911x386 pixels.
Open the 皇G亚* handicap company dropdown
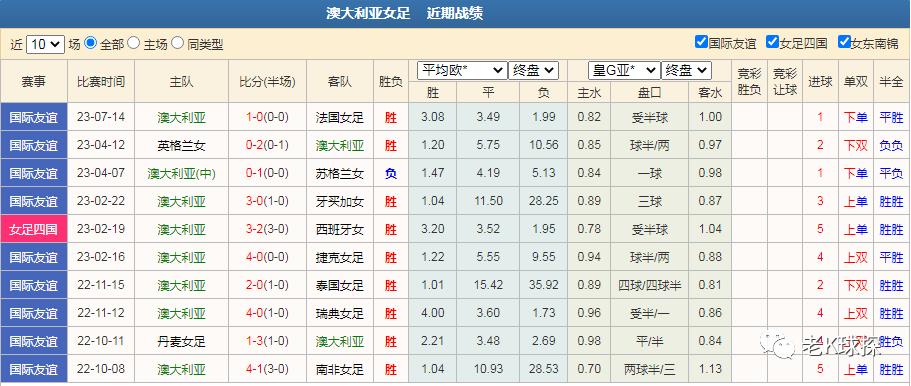click(x=625, y=71)
